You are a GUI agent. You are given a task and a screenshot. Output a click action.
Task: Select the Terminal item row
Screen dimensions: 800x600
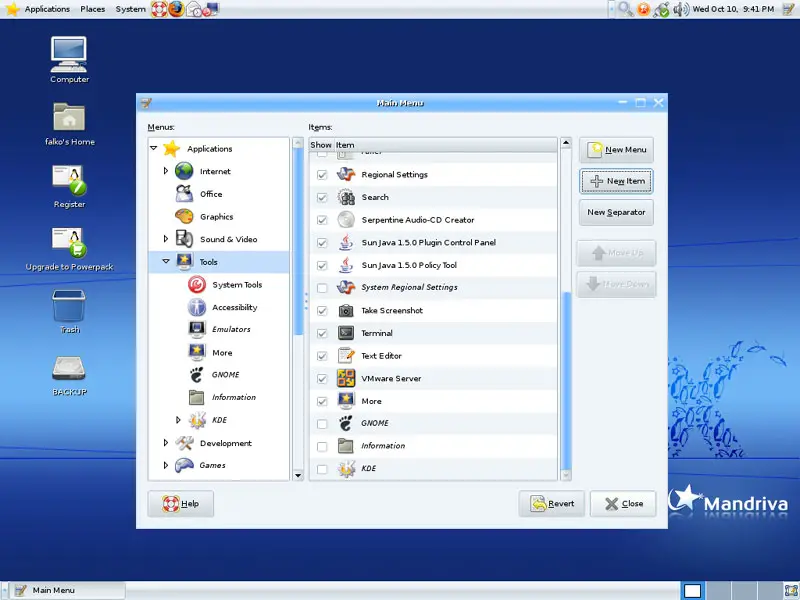click(x=433, y=333)
